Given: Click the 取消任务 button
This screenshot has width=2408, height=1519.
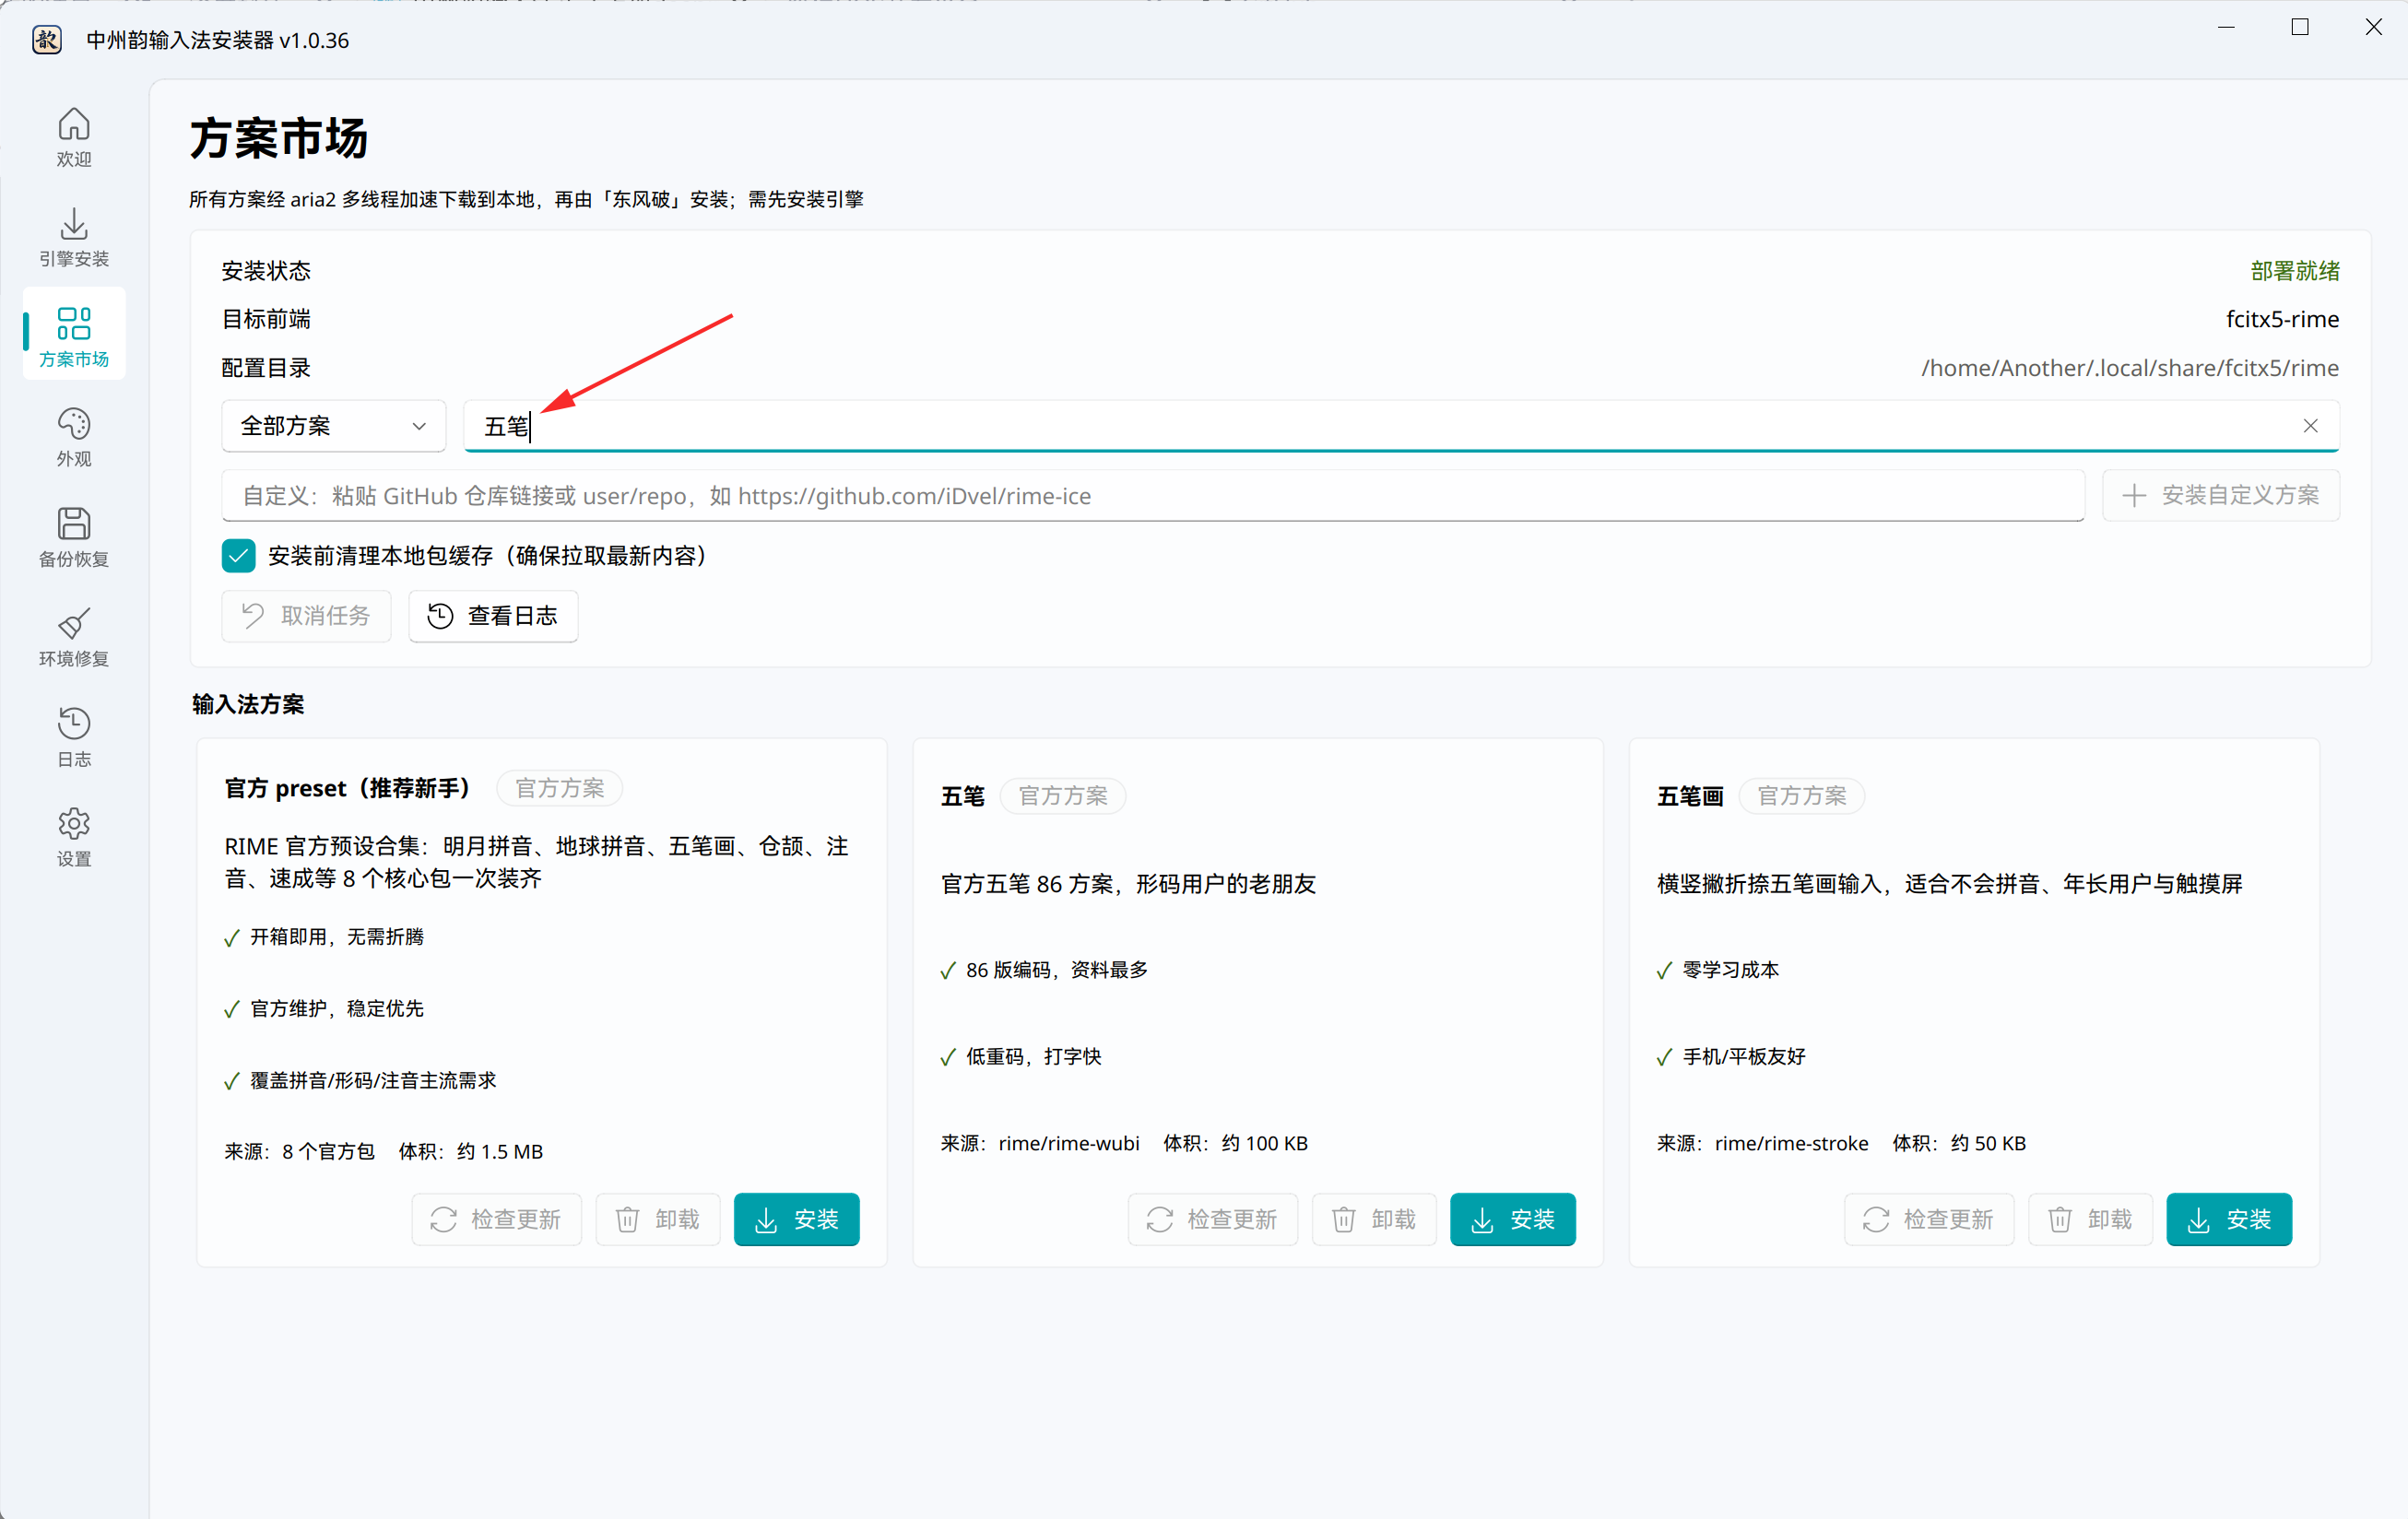Looking at the screenshot, I should [306, 616].
